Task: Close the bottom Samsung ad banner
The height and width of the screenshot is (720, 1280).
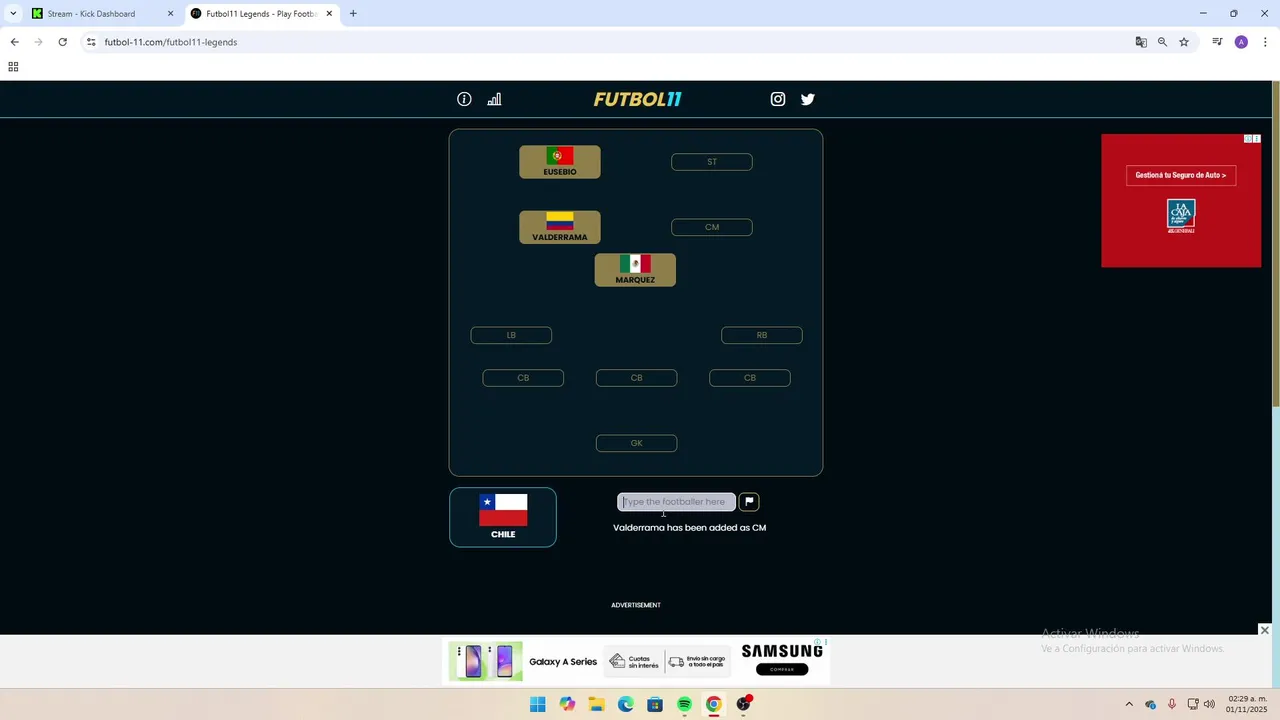Action: click(x=1264, y=630)
